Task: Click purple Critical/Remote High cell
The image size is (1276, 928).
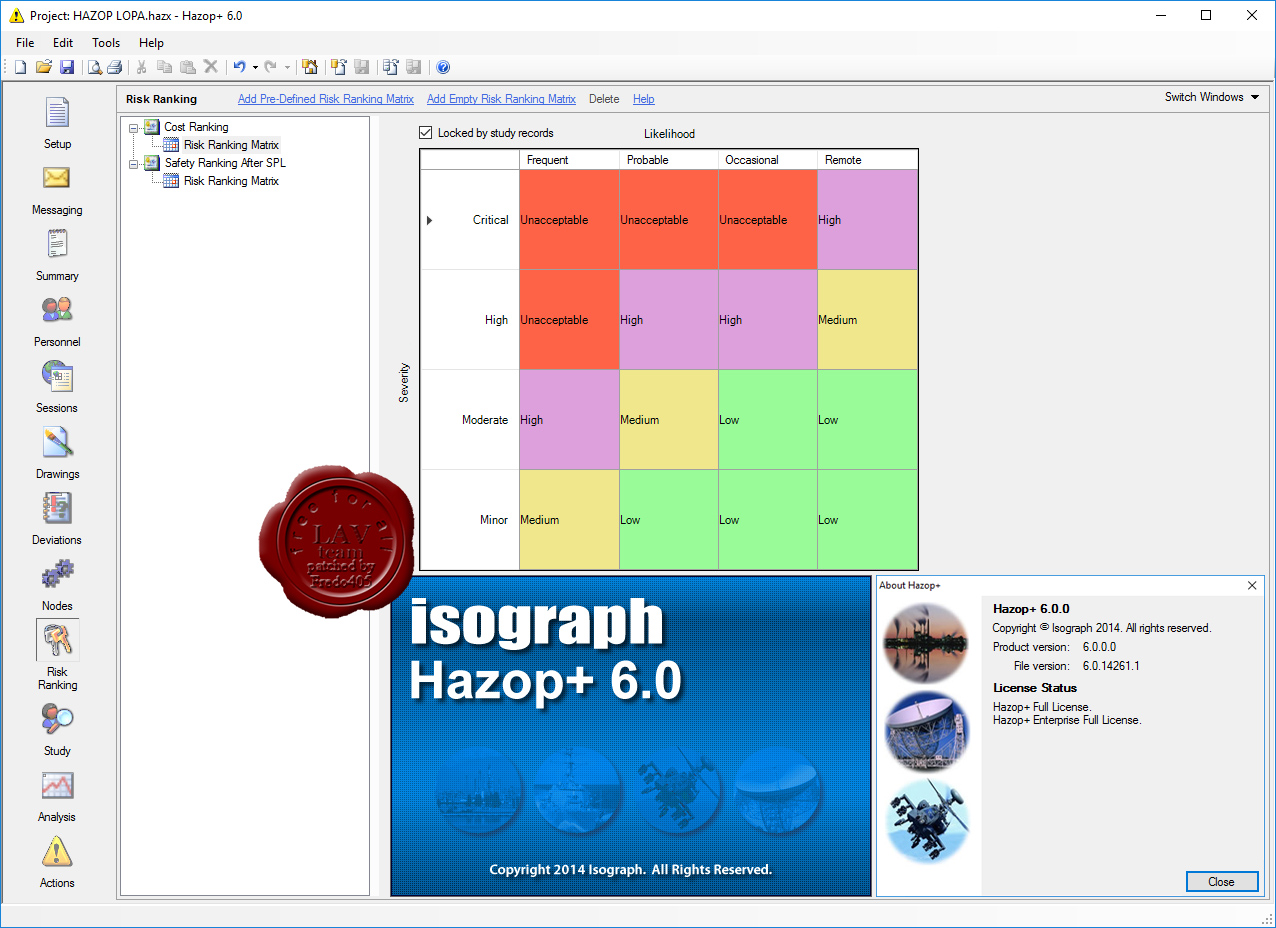Action: pos(867,220)
